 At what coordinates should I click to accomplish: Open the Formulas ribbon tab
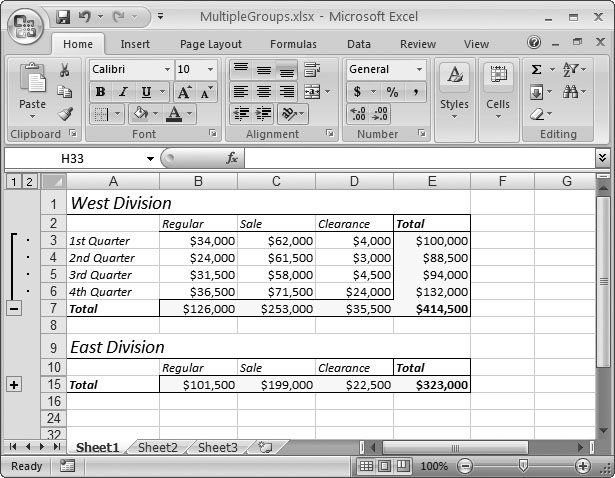tap(293, 44)
